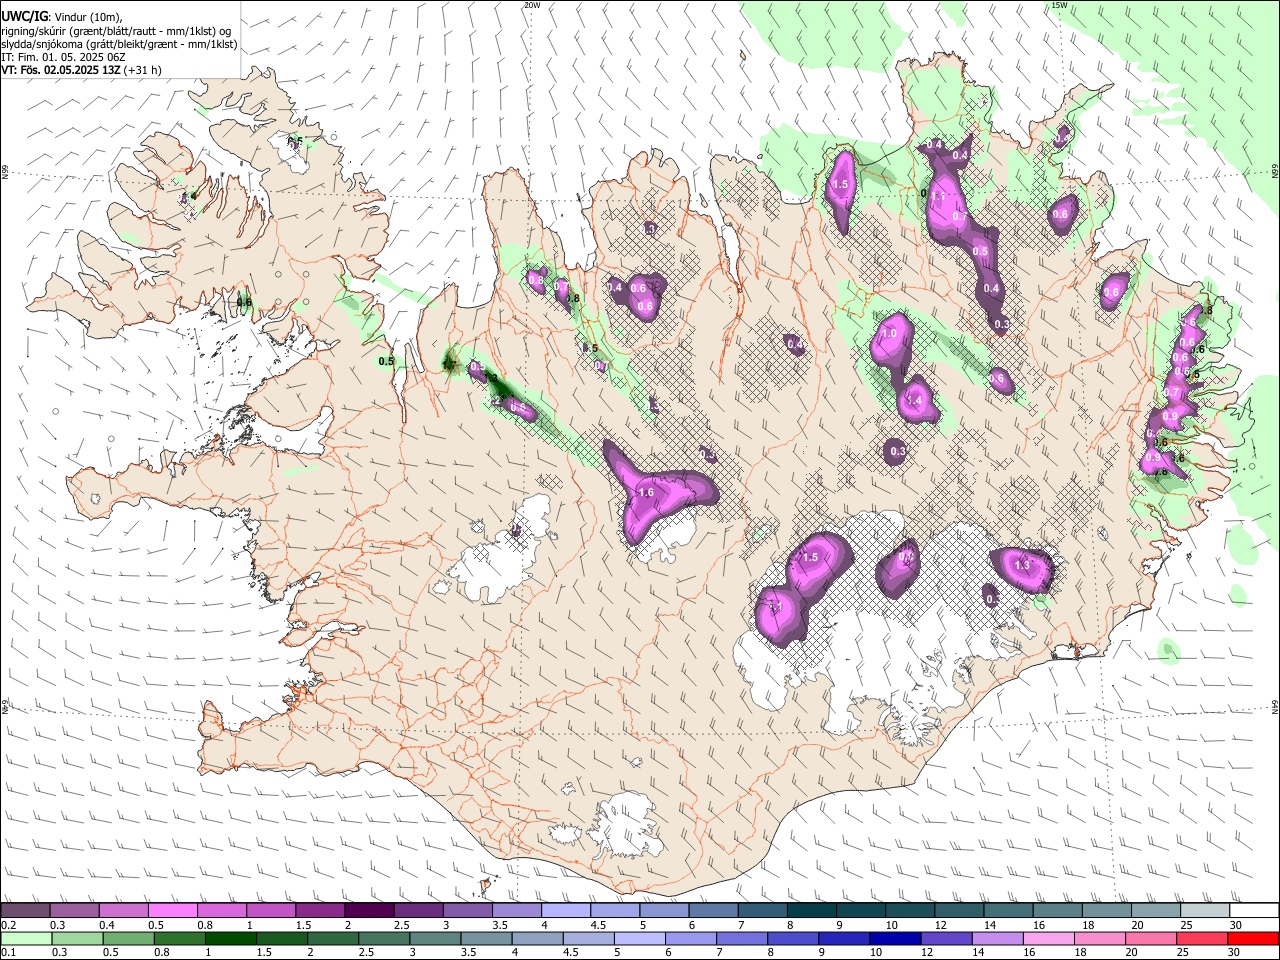Click the header line starting 'slydda/snjókoma'
The image size is (1280, 960).
pos(119,44)
